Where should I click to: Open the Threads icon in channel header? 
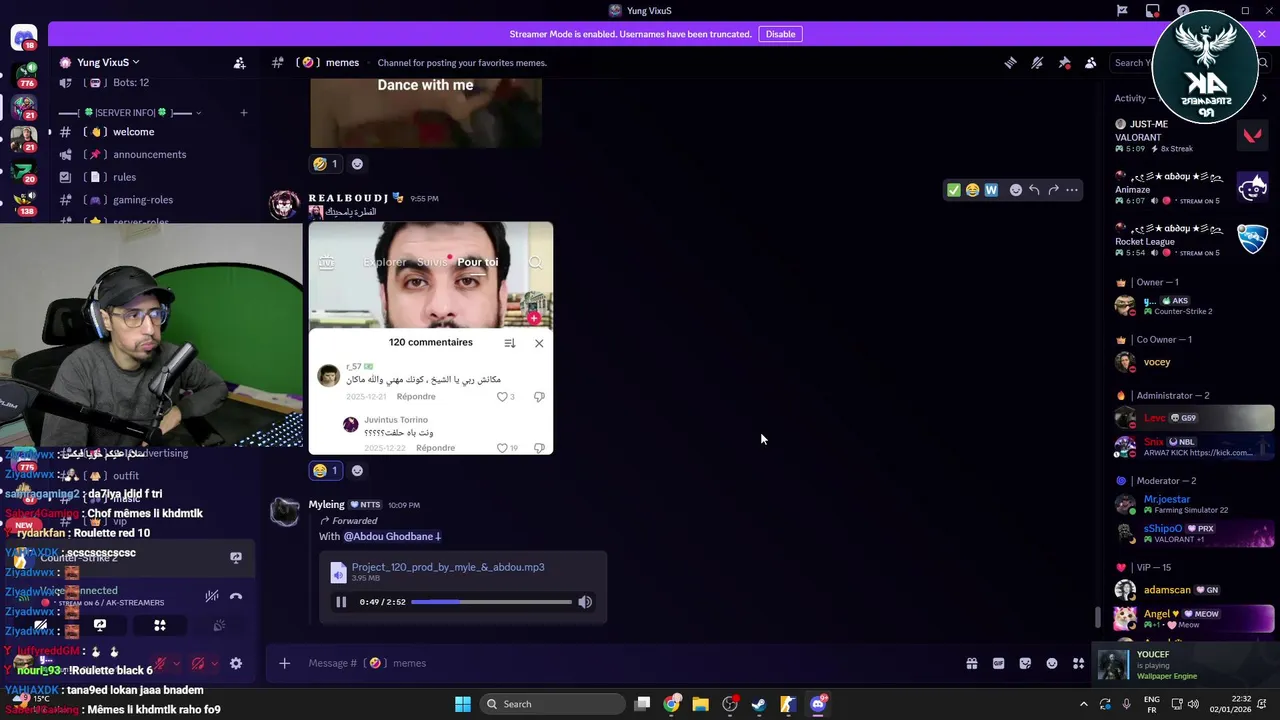(1010, 62)
